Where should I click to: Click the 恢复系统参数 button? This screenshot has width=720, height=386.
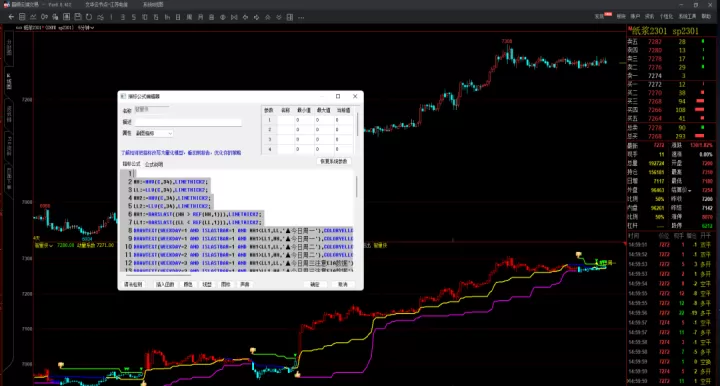coord(334,161)
